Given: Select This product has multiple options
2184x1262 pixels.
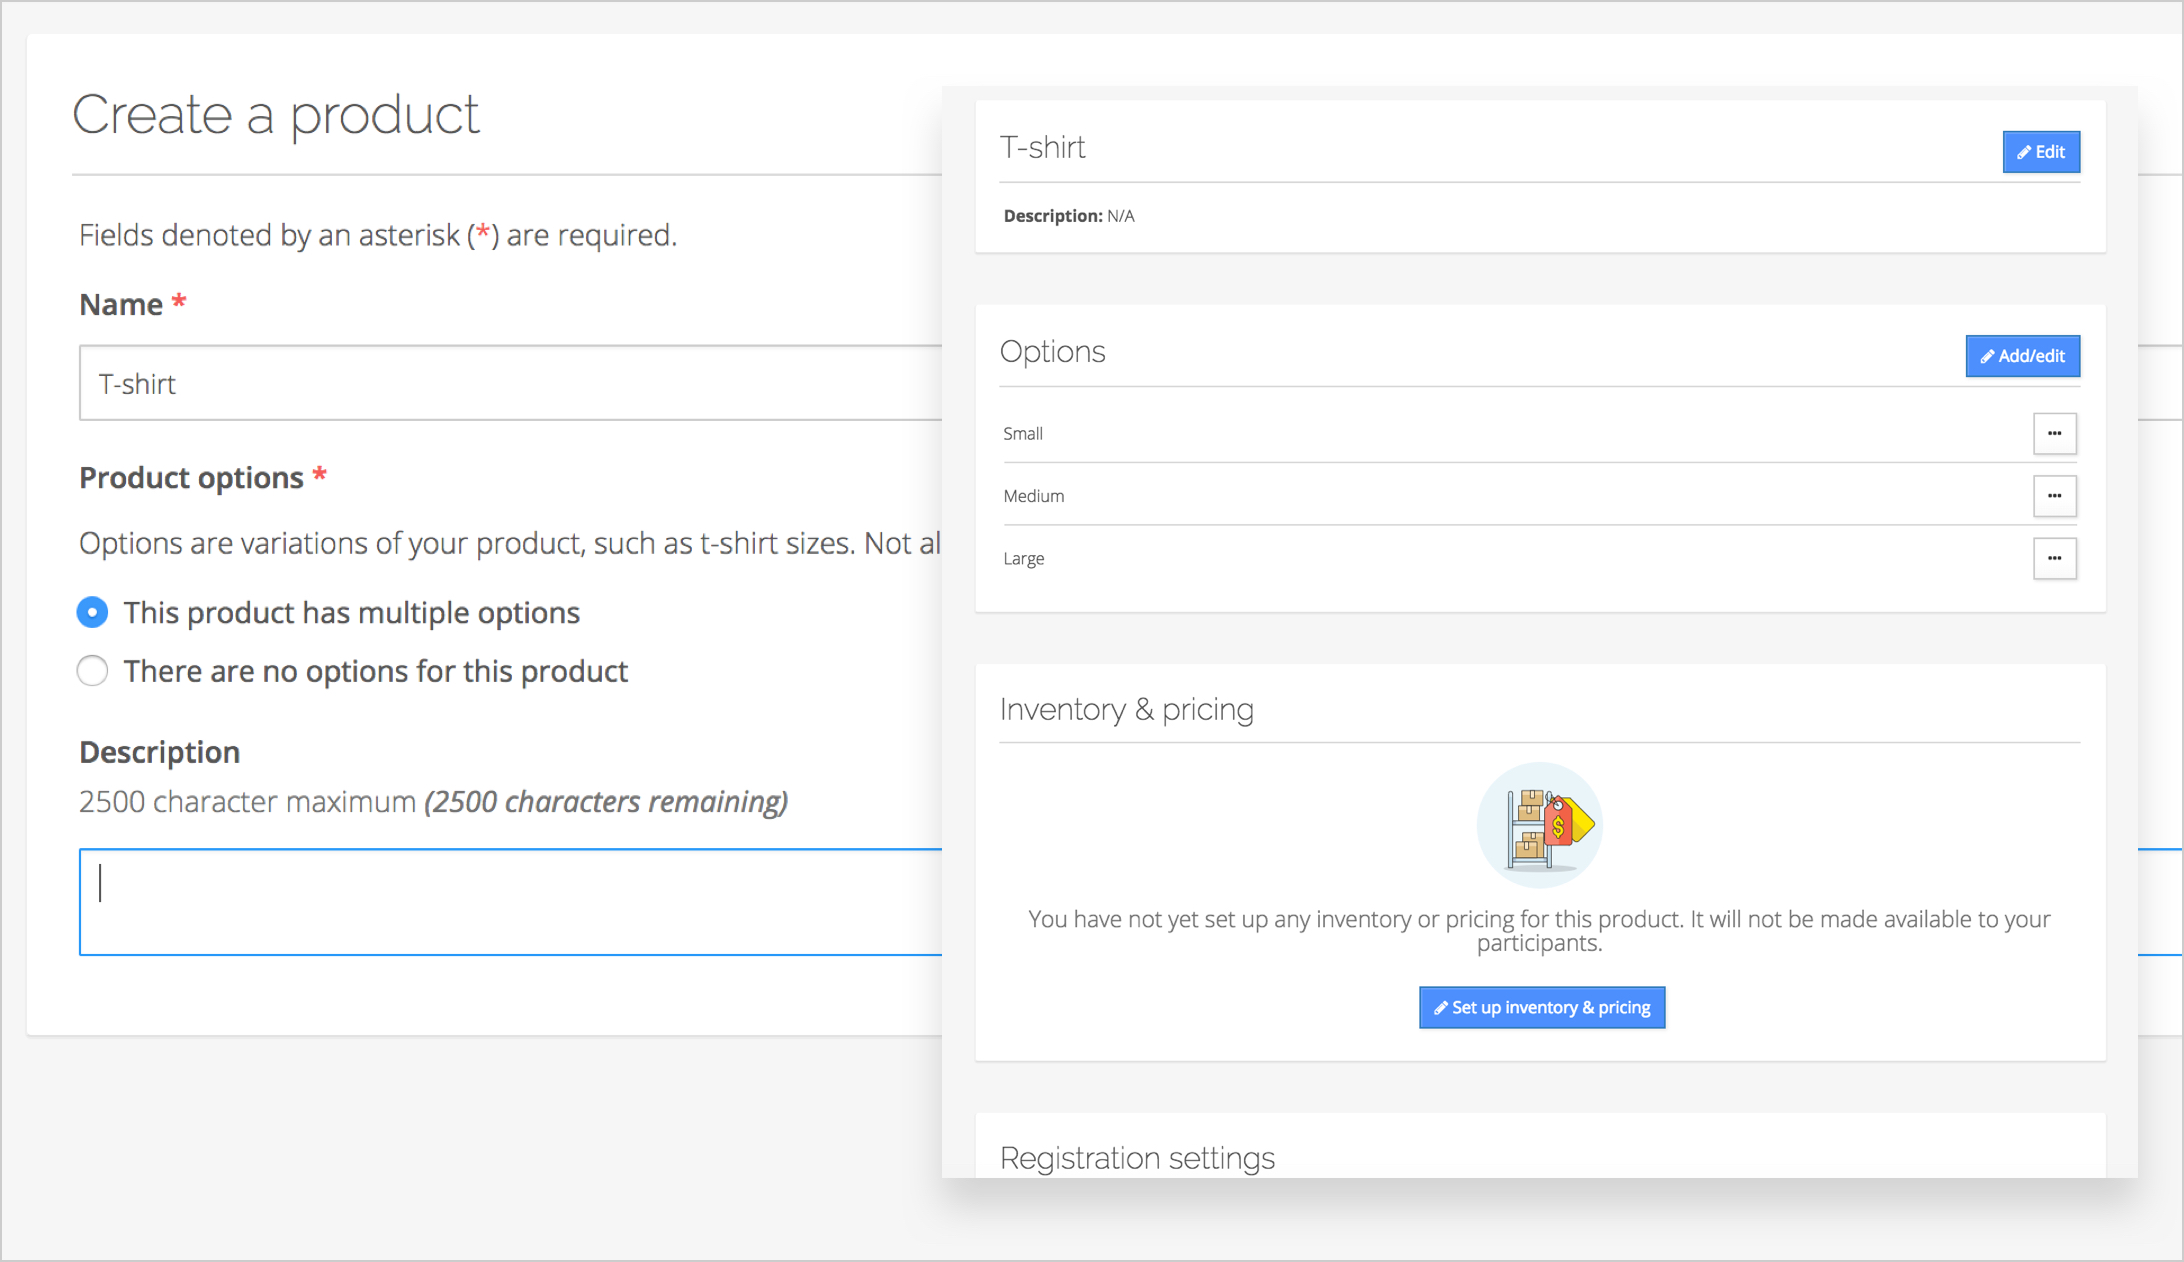Looking at the screenshot, I should pyautogui.click(x=93, y=612).
